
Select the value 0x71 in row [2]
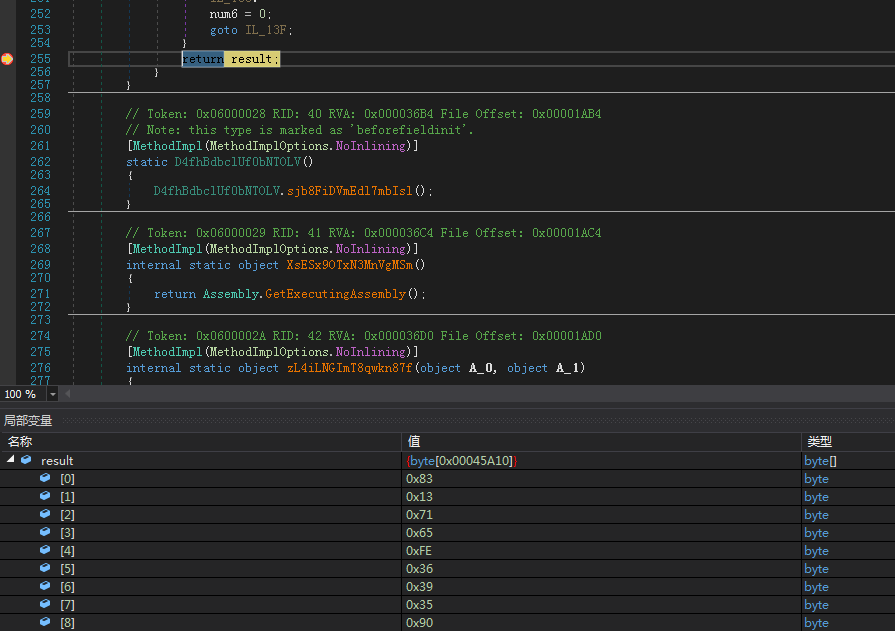420,515
